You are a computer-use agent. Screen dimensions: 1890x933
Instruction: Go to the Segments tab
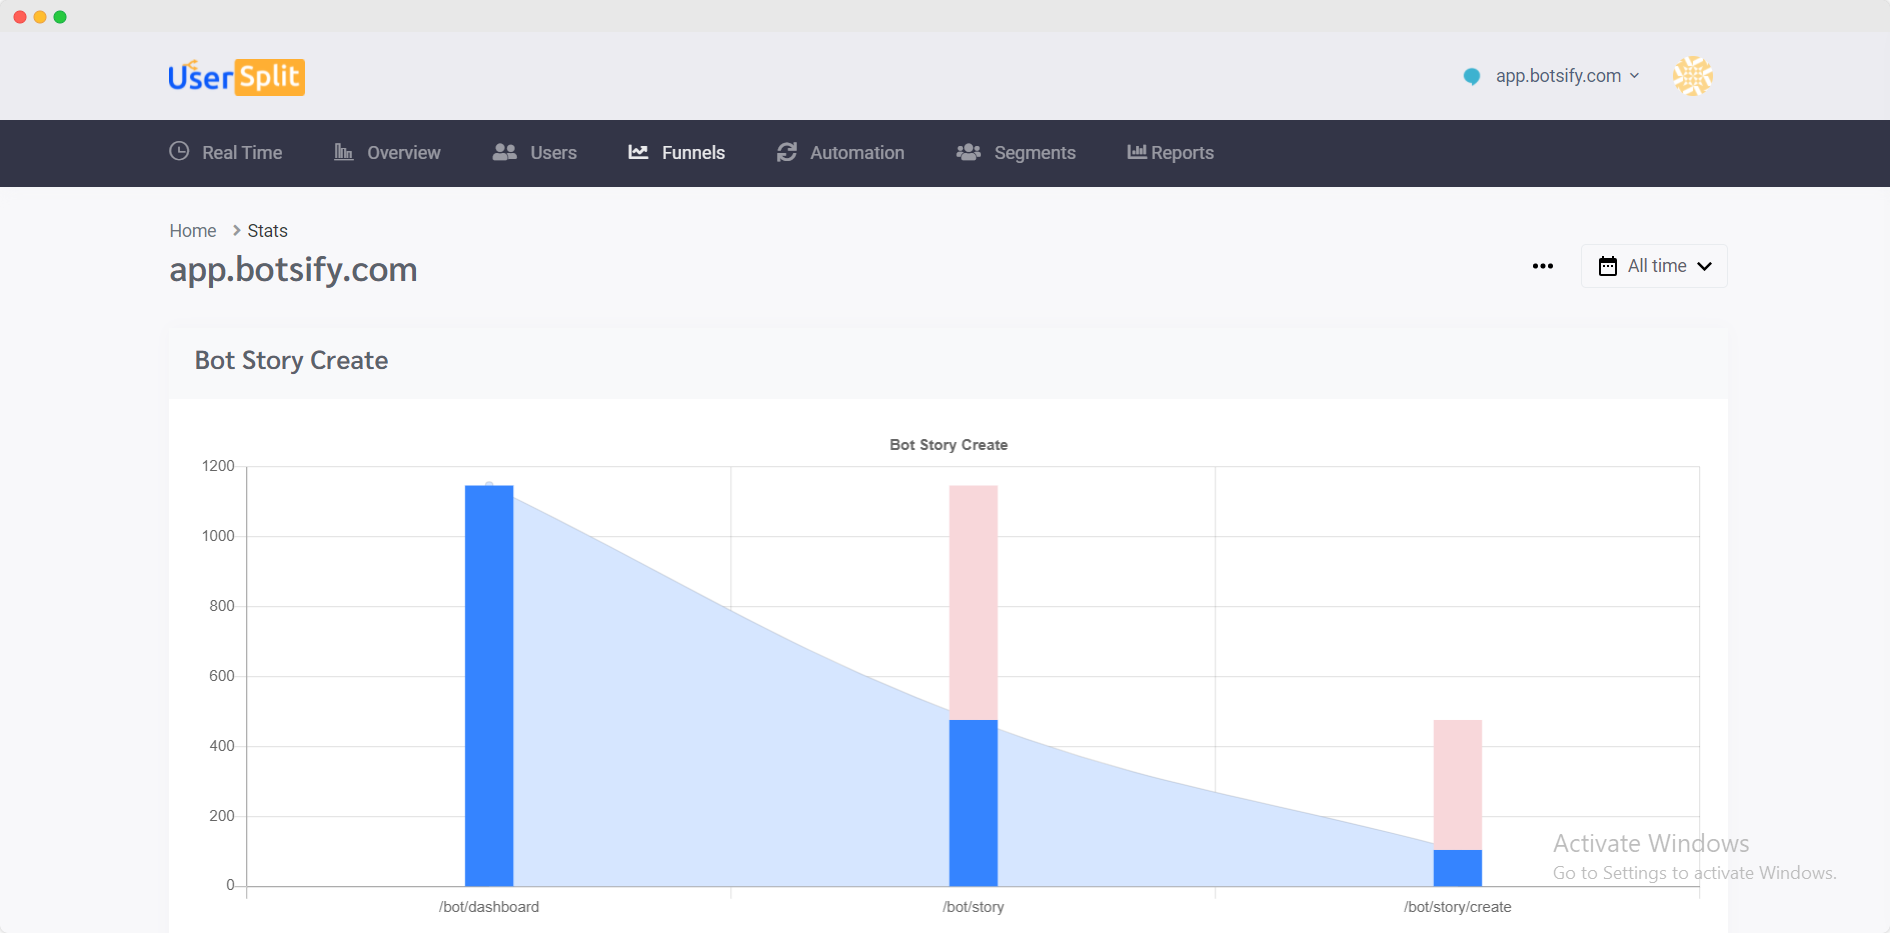[1016, 152]
